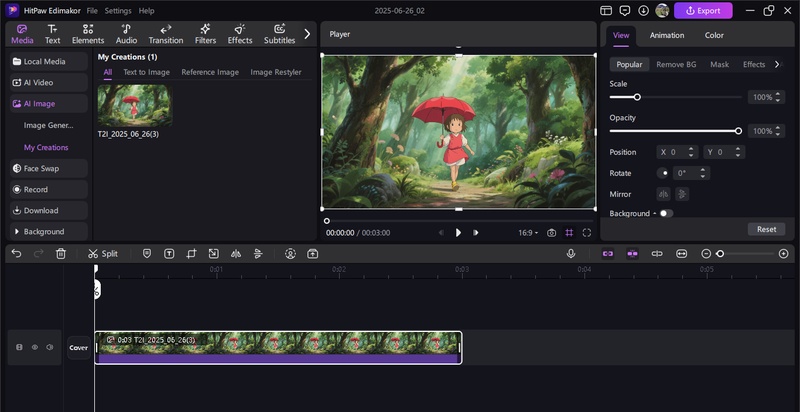
Task: Toggle the Background switch on
Action: (x=665, y=213)
